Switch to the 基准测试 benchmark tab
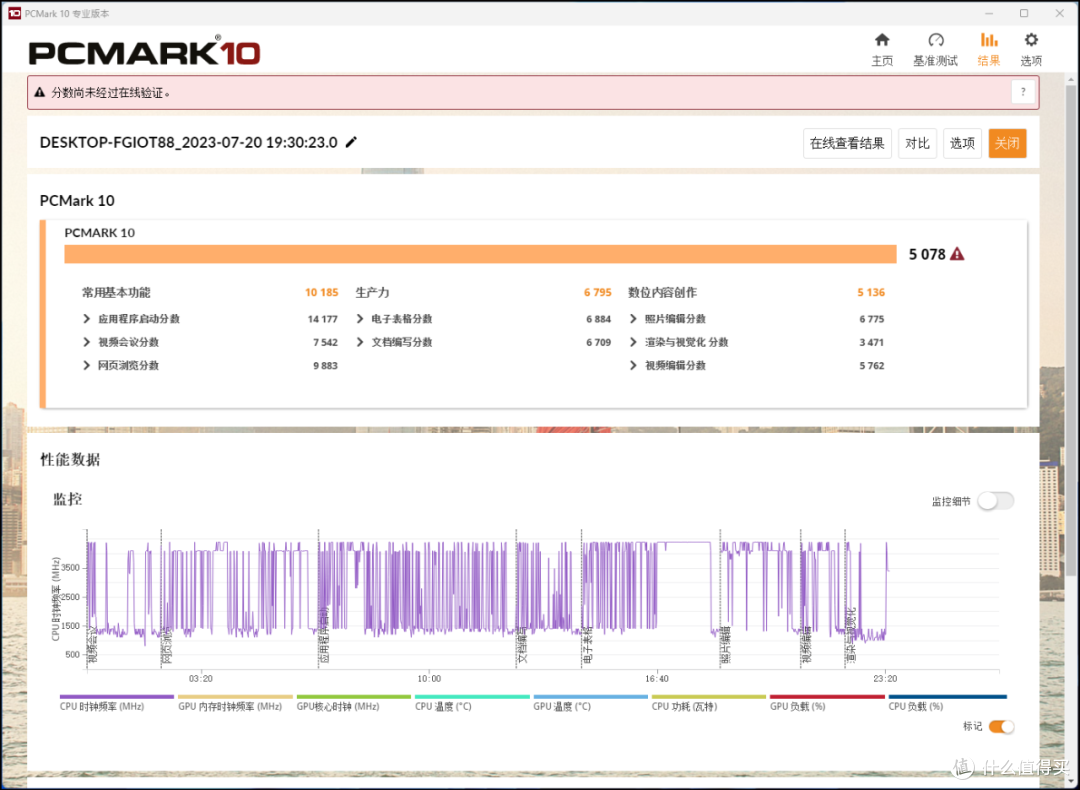This screenshot has height=790, width=1080. point(935,50)
